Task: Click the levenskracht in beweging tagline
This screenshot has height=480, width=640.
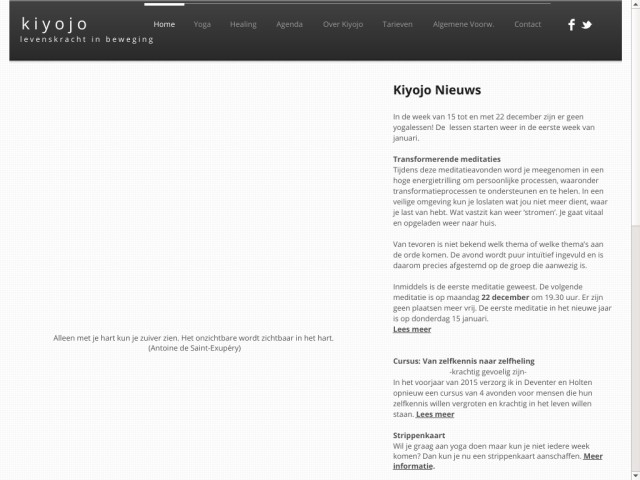Action: (x=88, y=39)
